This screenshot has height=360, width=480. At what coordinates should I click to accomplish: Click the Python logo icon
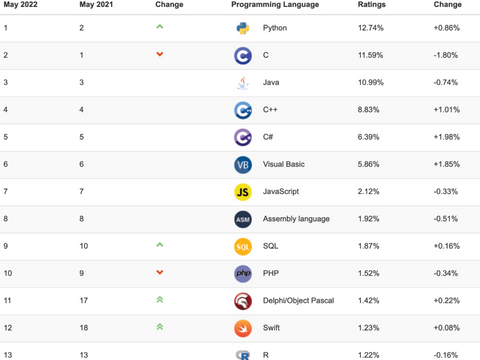[243, 28]
